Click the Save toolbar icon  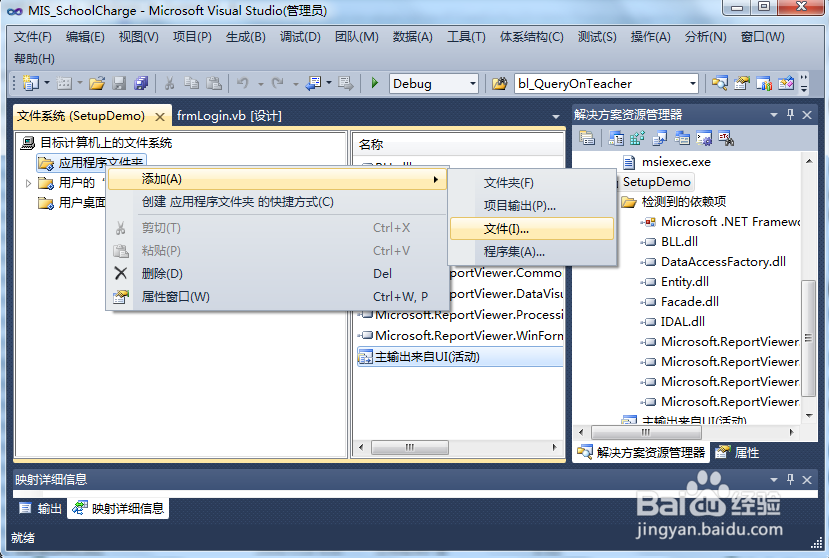[119, 83]
